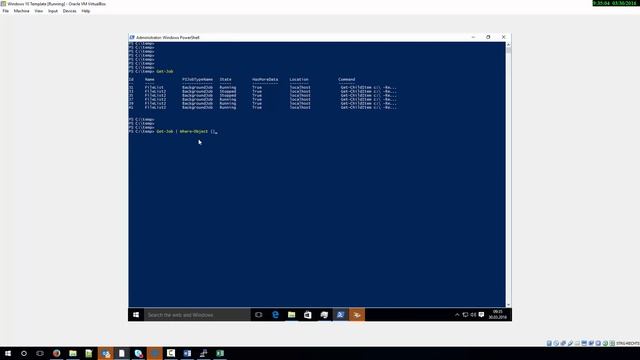
Task: Click the PowerShell title bar icon
Action: pyautogui.click(x=132, y=37)
